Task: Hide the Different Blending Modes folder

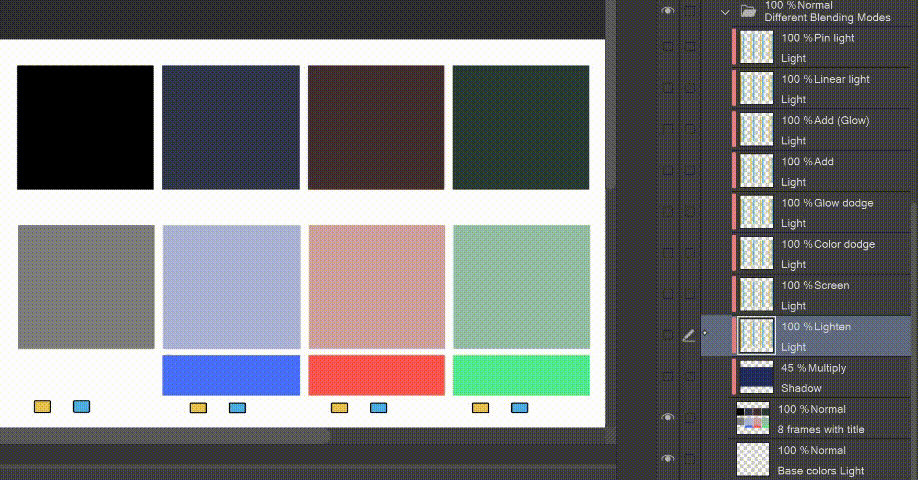Action: click(x=668, y=11)
